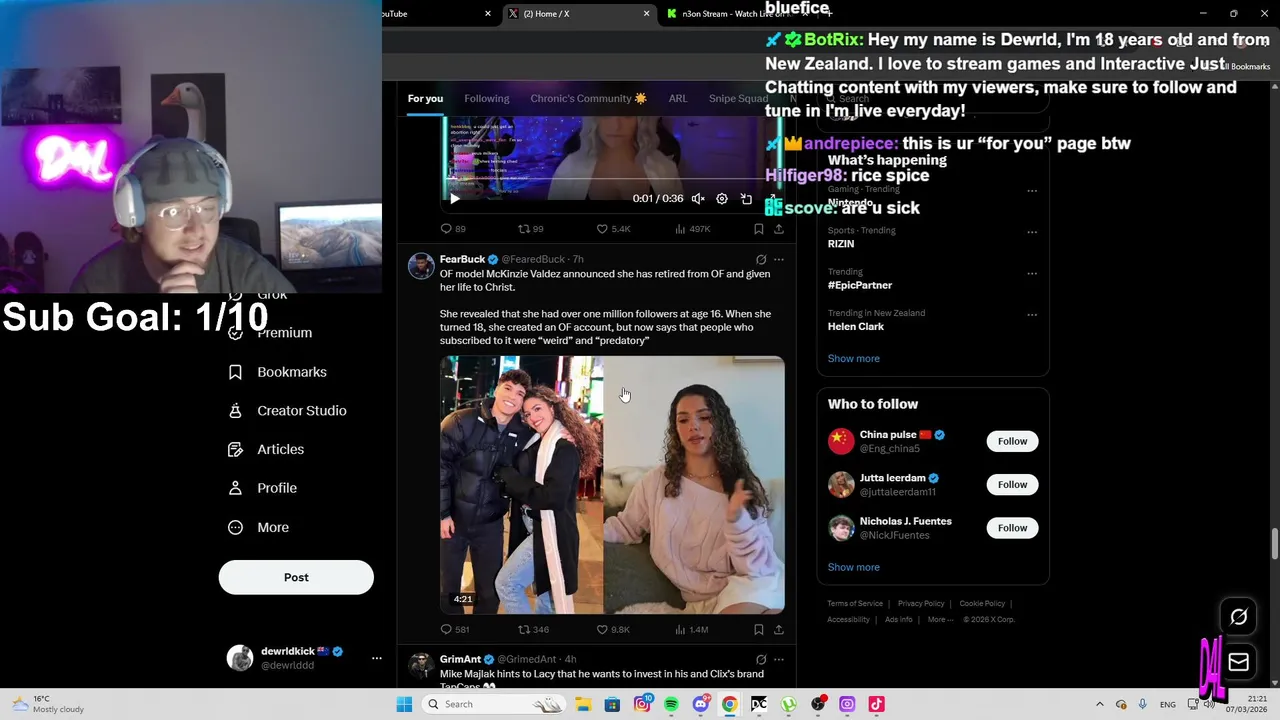
Task: Open Bookmarks in the X sidebar
Action: point(277,372)
